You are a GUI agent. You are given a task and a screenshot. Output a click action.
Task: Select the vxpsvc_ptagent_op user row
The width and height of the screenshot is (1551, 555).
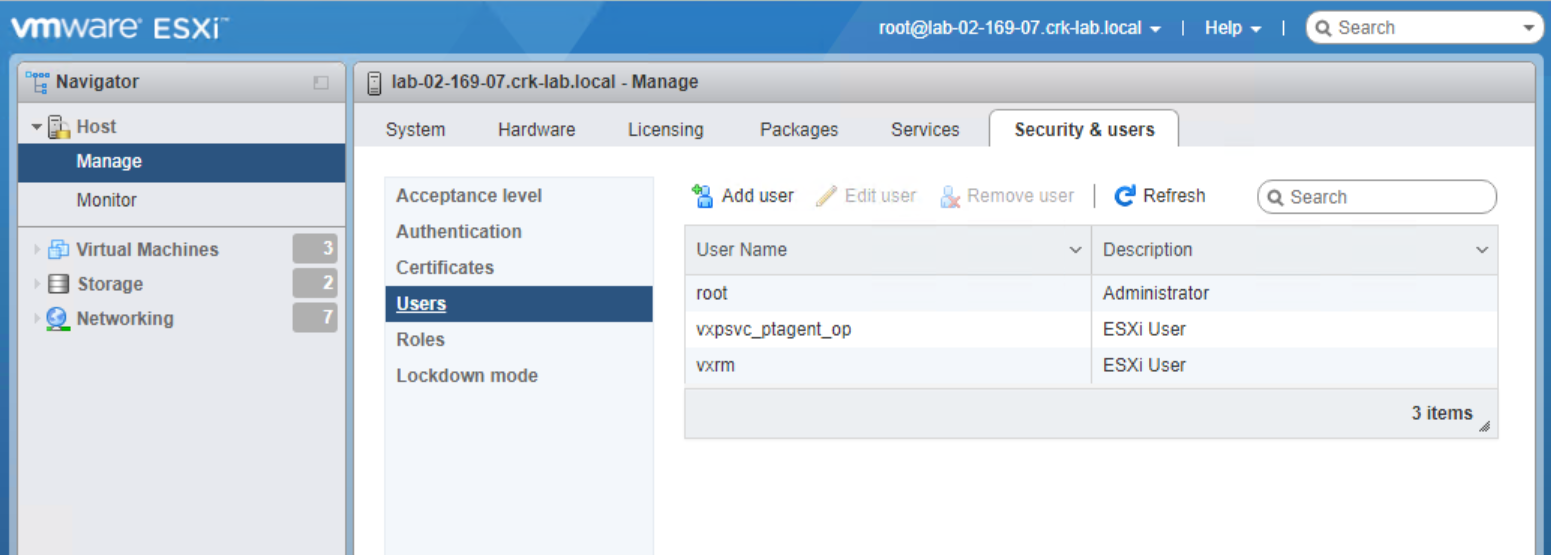tap(1091, 330)
